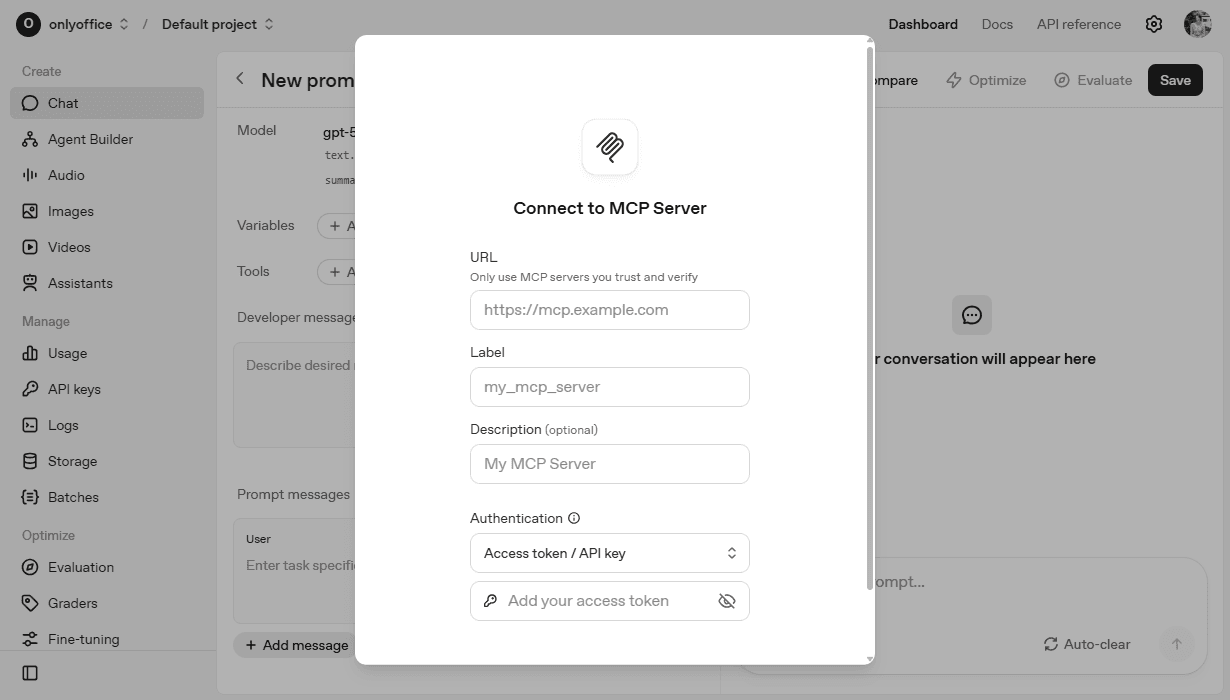
Task: Navigate to Images via sidebar icon
Action: coord(71,211)
